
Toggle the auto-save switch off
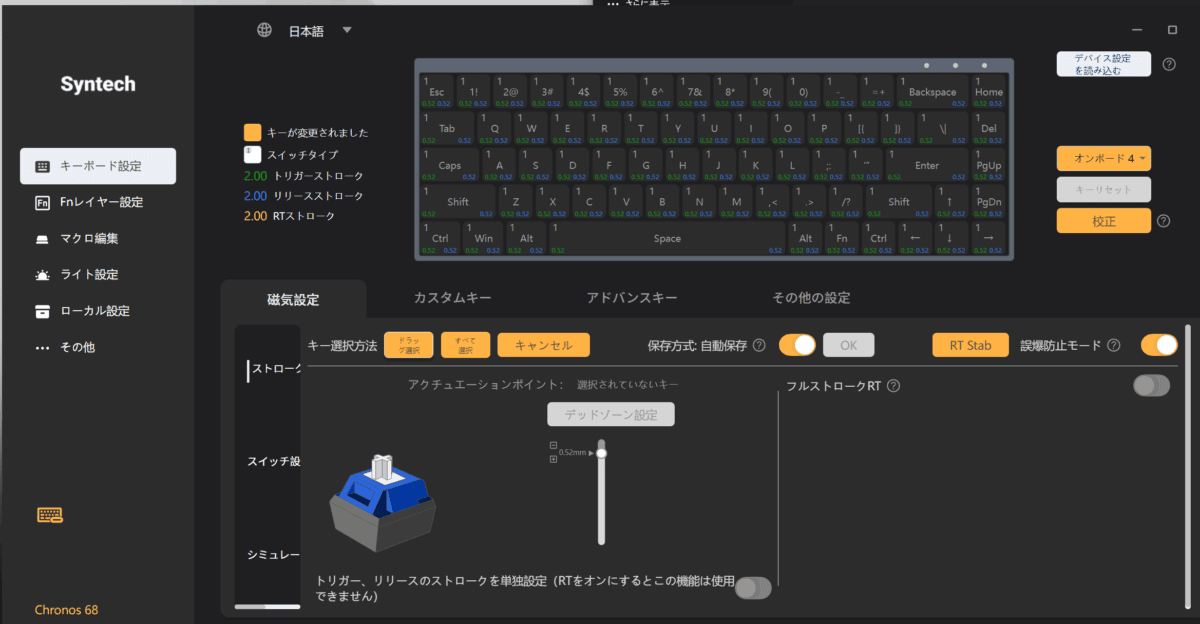pyautogui.click(x=797, y=345)
